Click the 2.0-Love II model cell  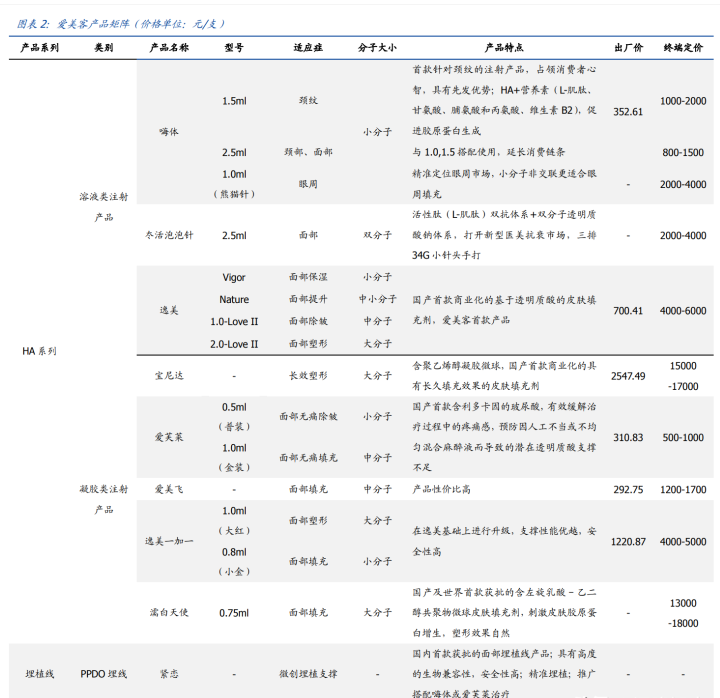(234, 344)
